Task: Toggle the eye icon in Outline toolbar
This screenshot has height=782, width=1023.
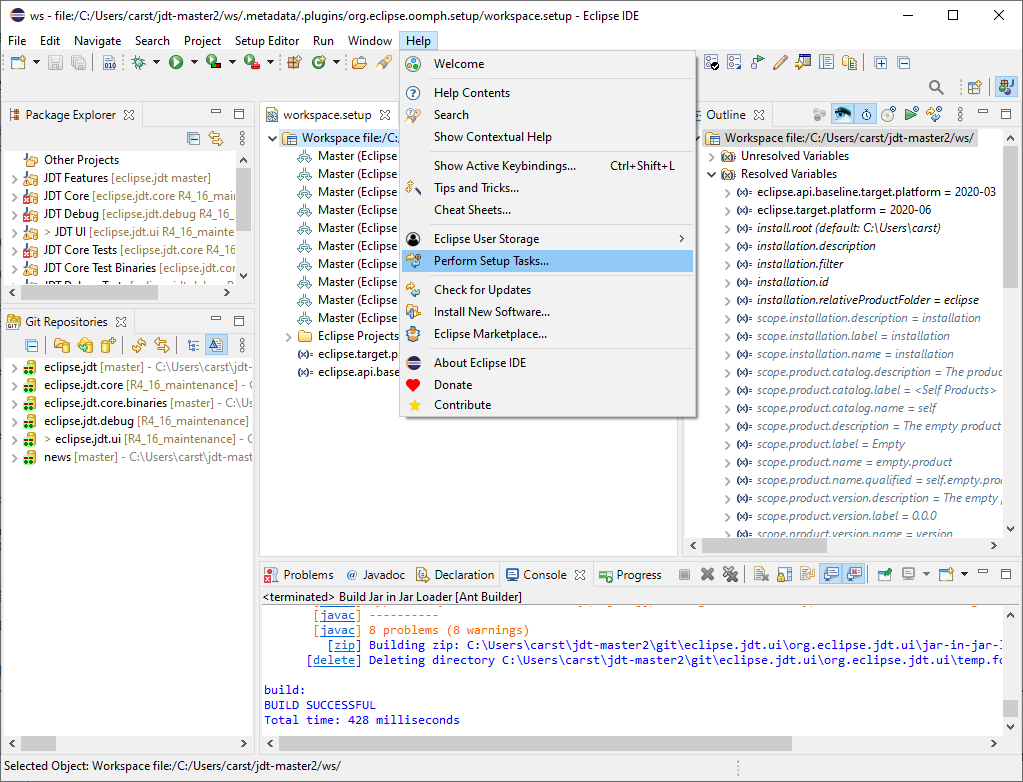Action: (x=842, y=114)
